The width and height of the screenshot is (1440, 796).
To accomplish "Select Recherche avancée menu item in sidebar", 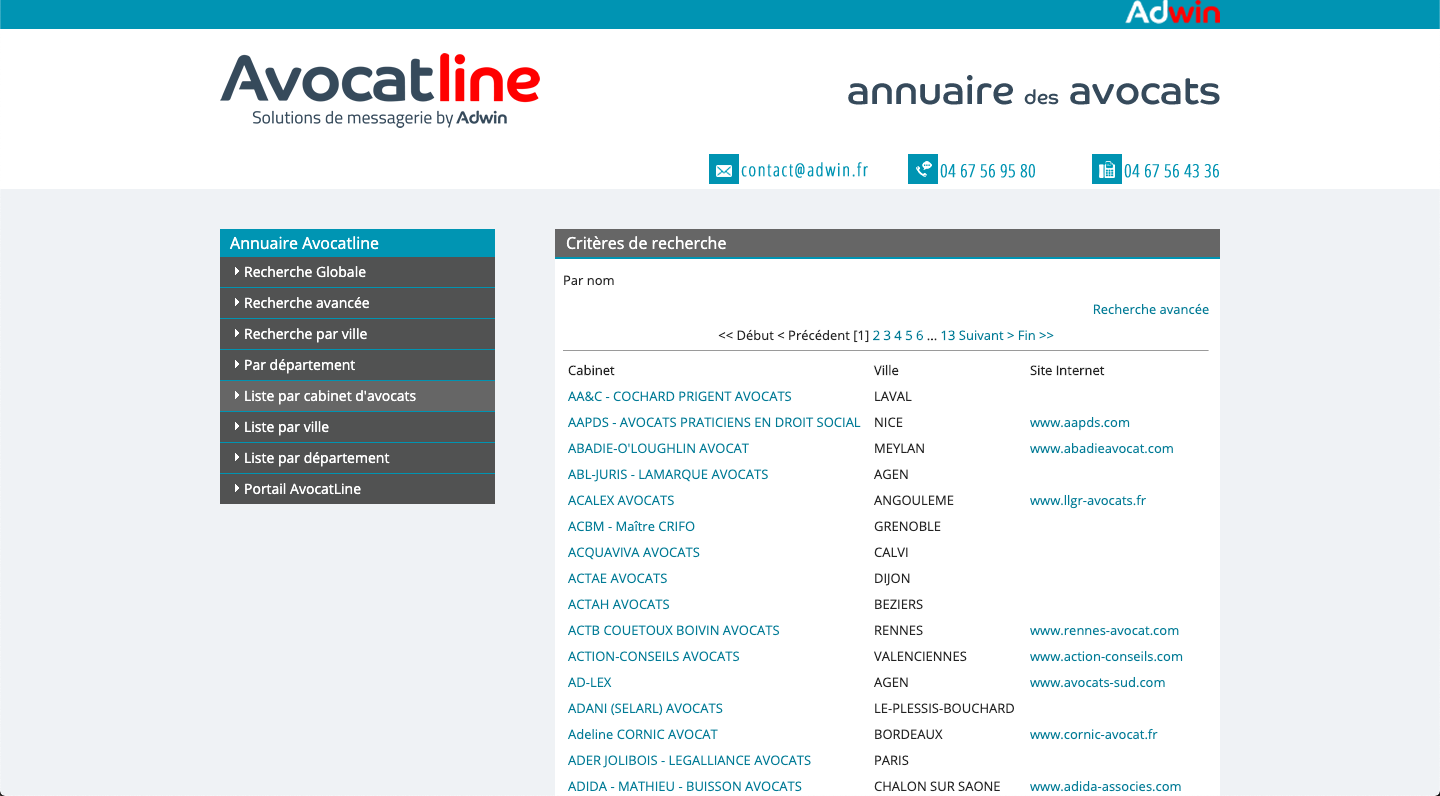I will pos(357,303).
